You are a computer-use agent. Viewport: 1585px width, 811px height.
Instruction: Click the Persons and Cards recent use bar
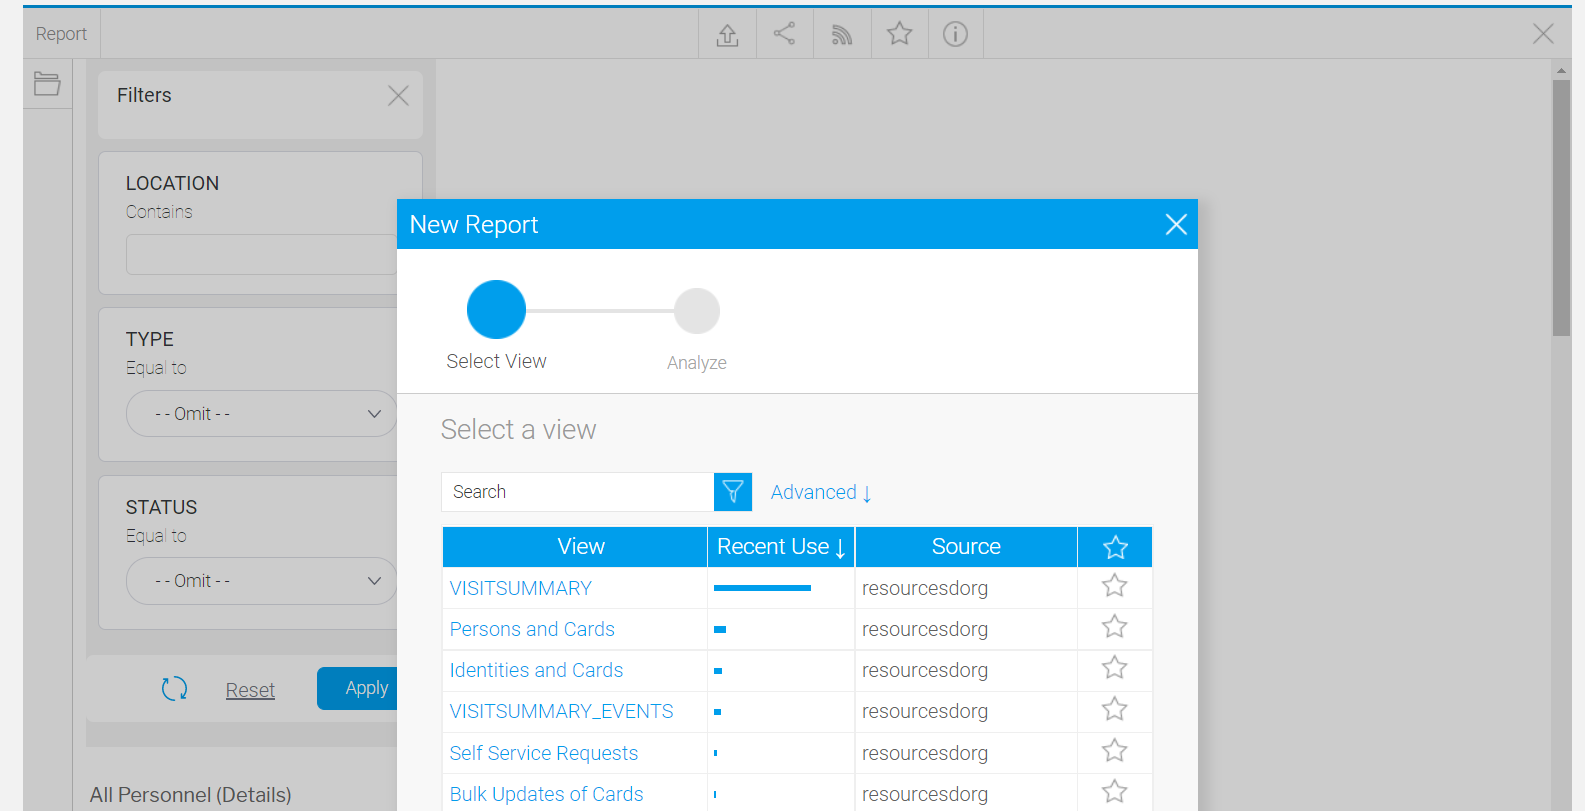click(720, 630)
